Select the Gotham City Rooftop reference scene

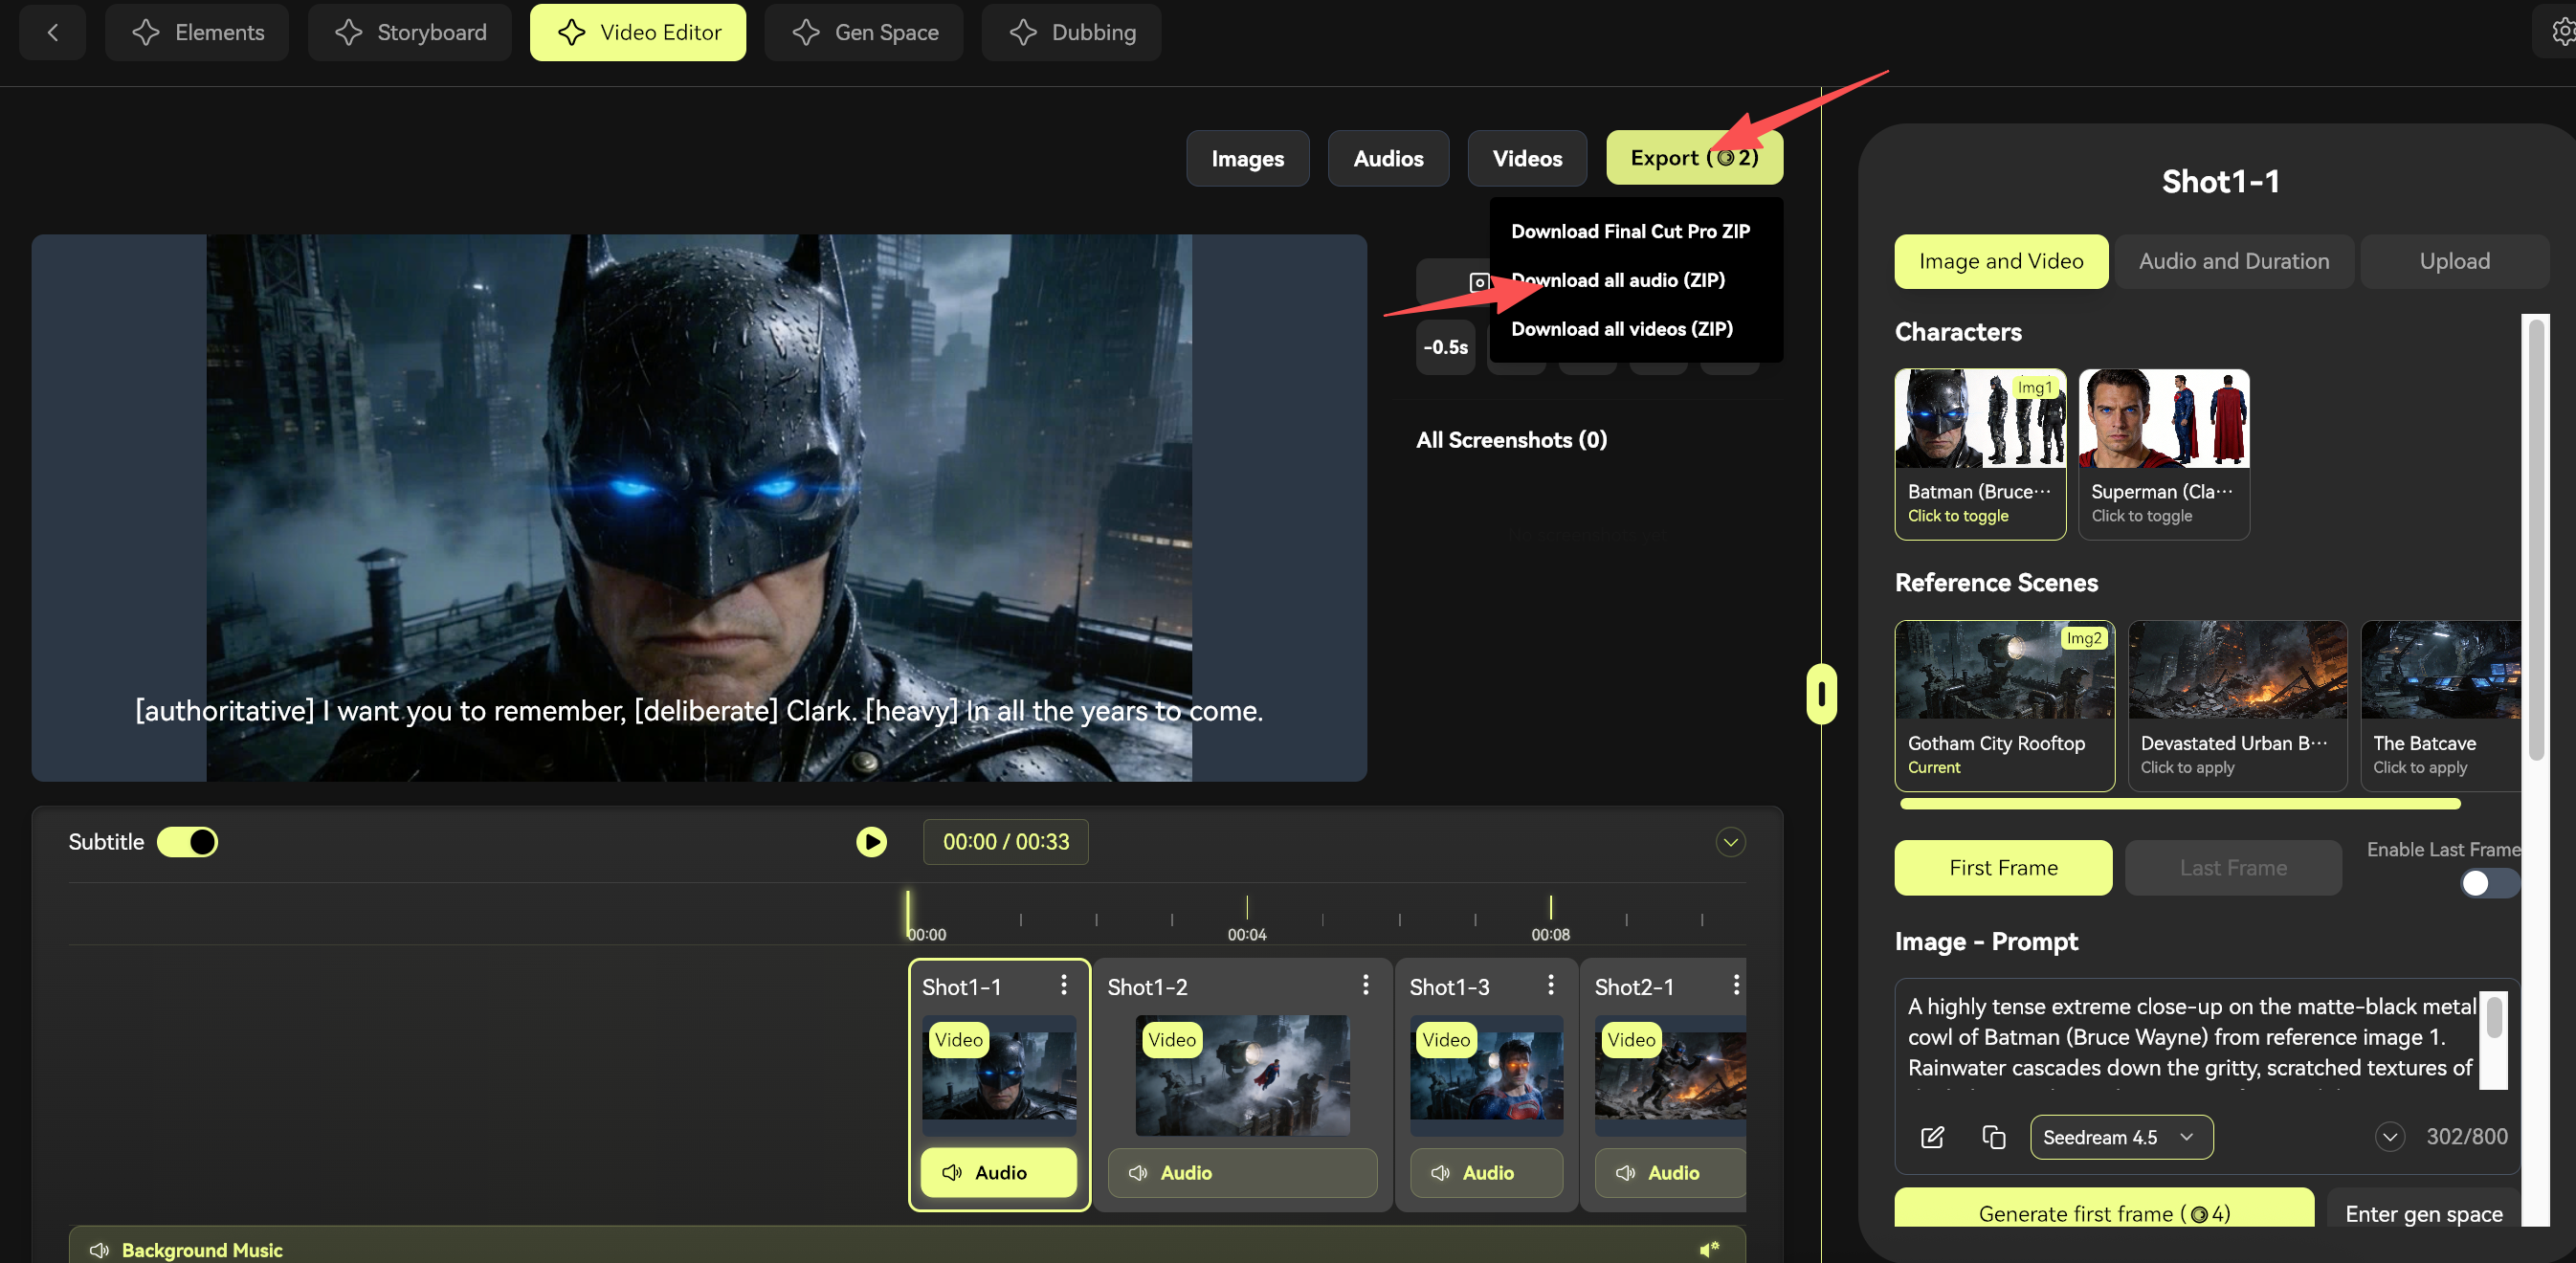tap(2004, 706)
